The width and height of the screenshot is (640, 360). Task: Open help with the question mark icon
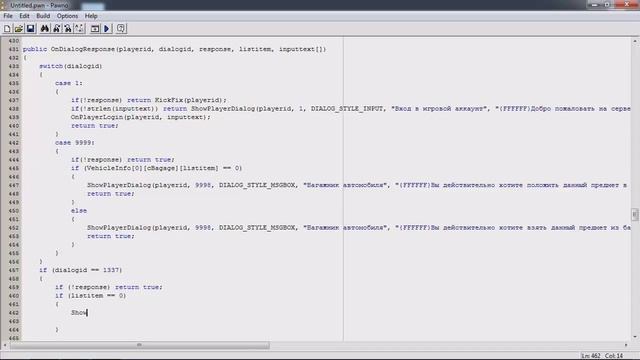(x=121, y=29)
